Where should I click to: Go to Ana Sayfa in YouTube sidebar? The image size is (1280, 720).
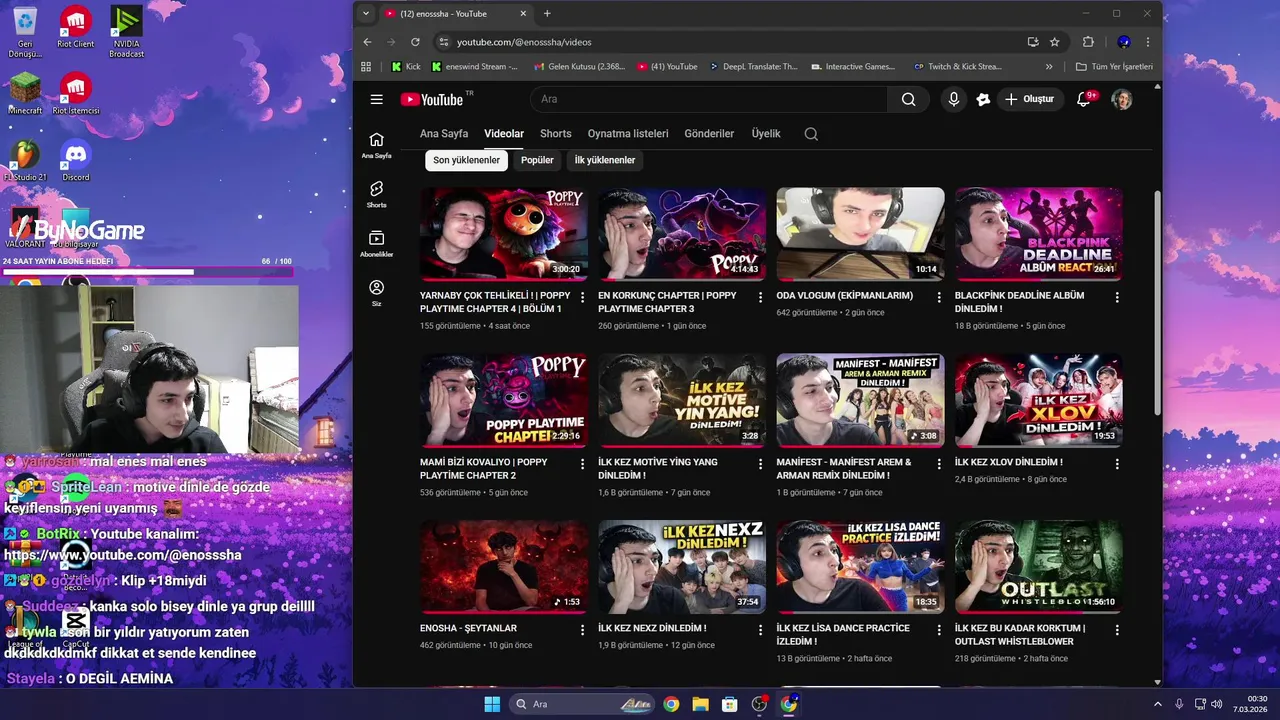coord(376,145)
